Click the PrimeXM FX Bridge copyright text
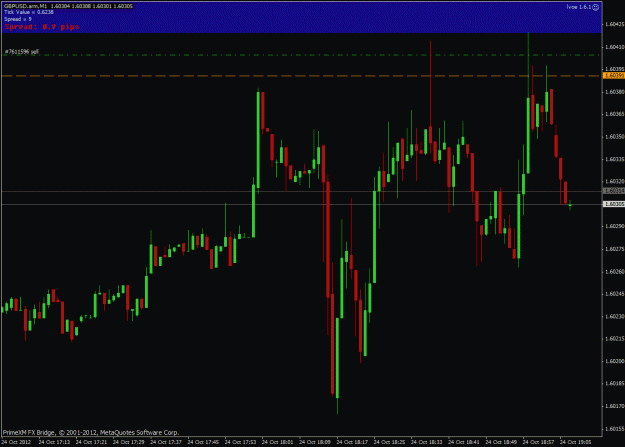 [91, 433]
